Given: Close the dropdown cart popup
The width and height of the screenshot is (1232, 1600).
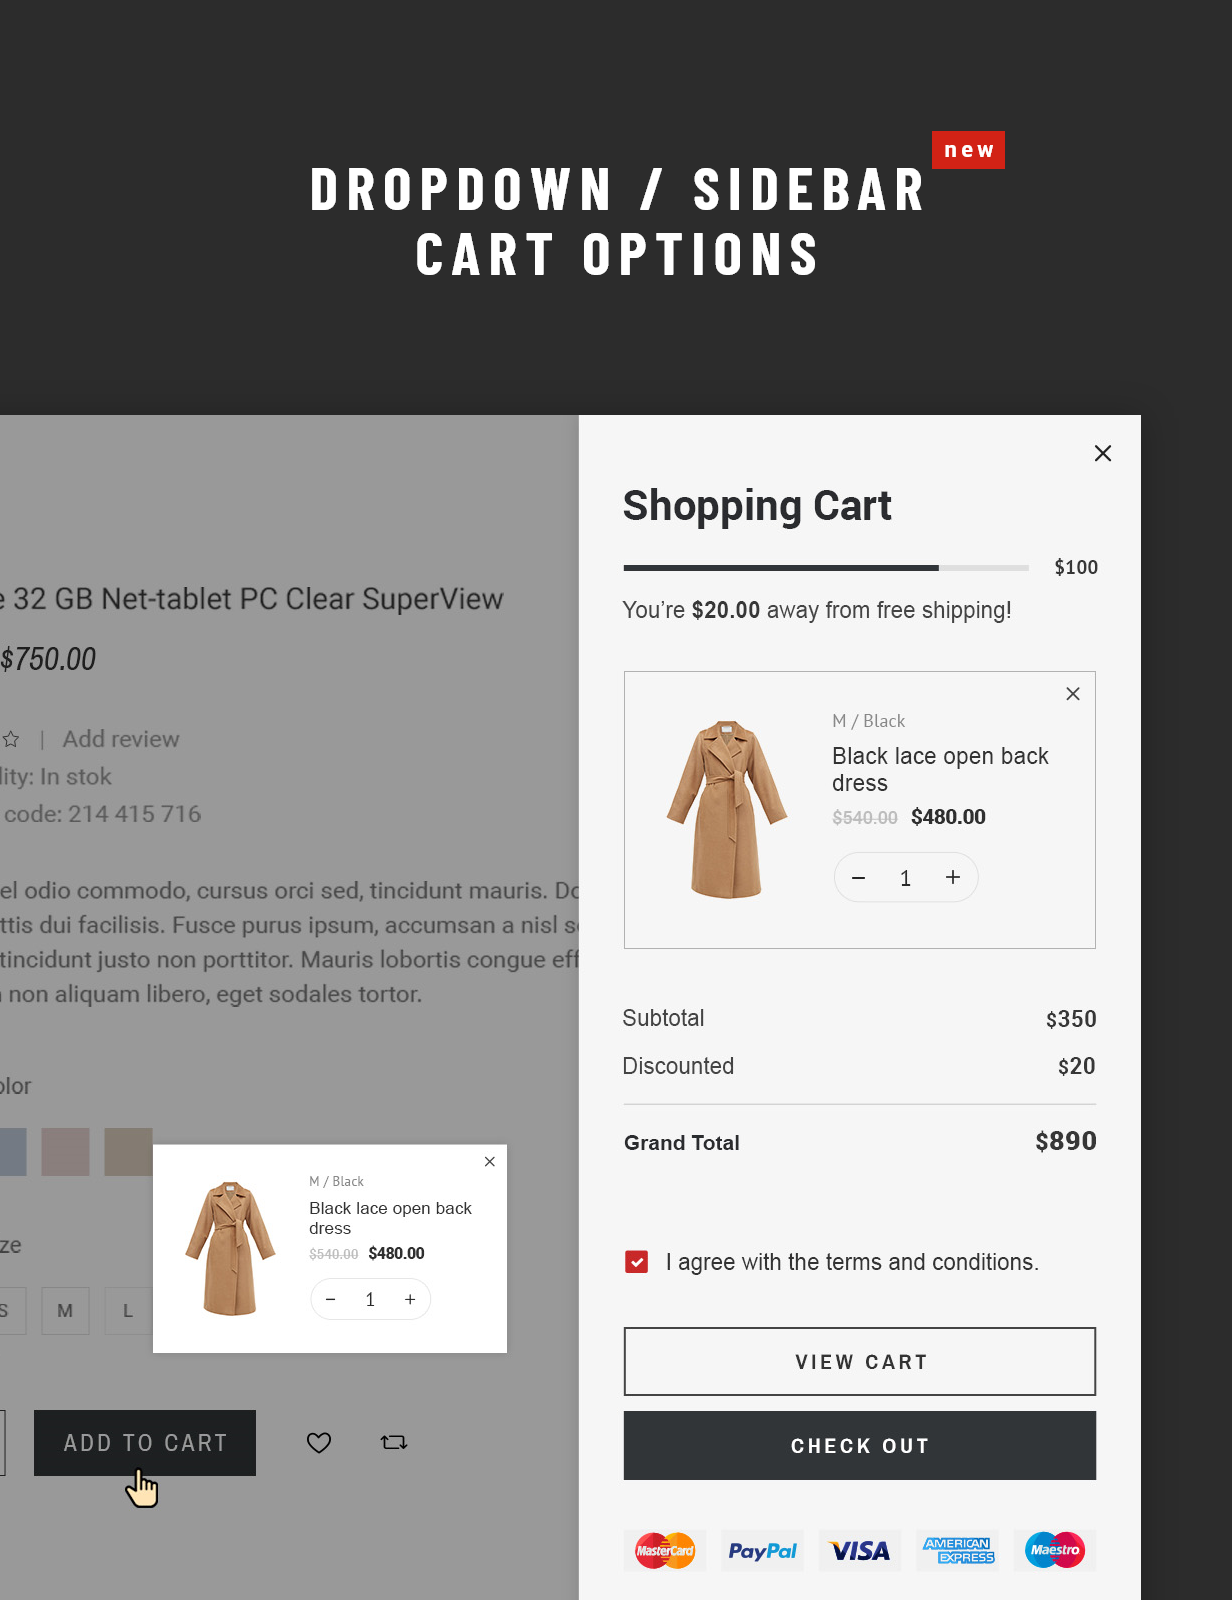Looking at the screenshot, I should coord(489,1161).
